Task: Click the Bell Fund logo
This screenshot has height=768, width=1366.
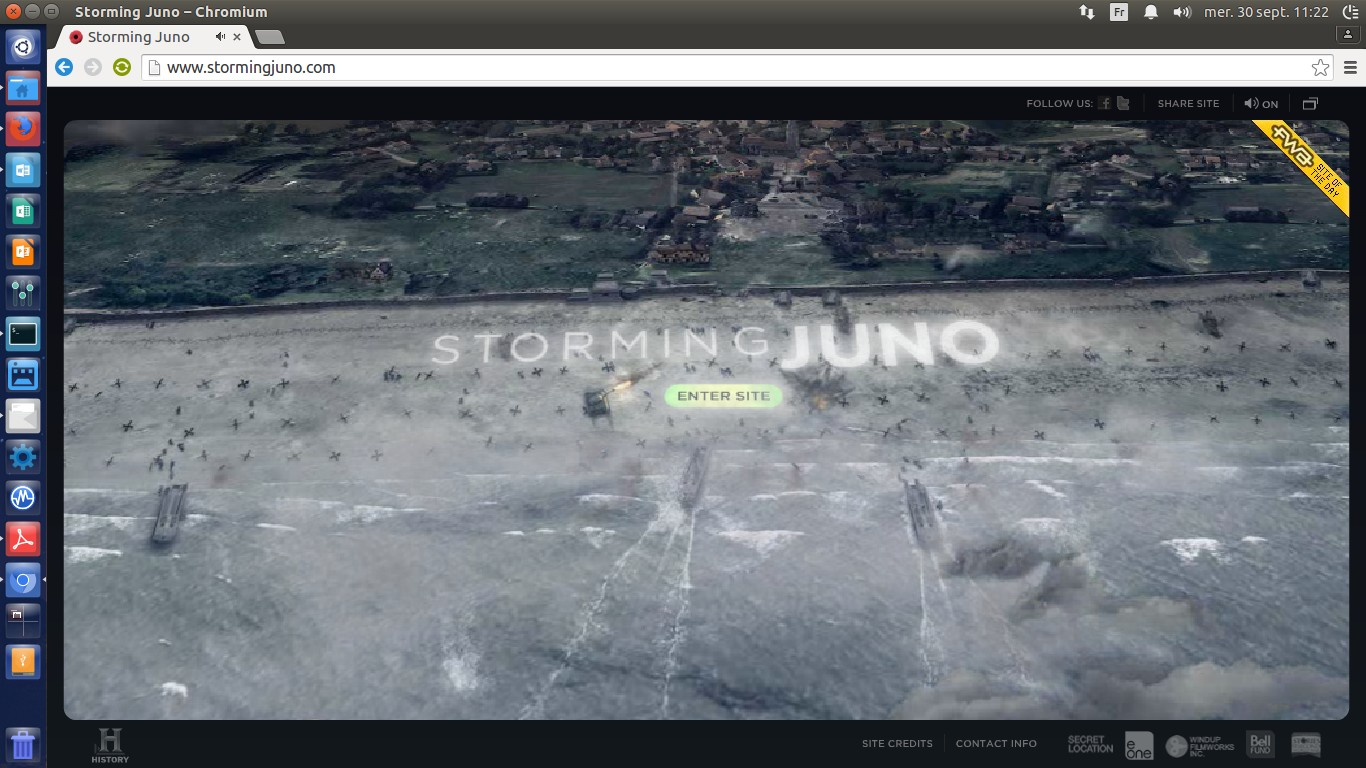Action: 1259,744
